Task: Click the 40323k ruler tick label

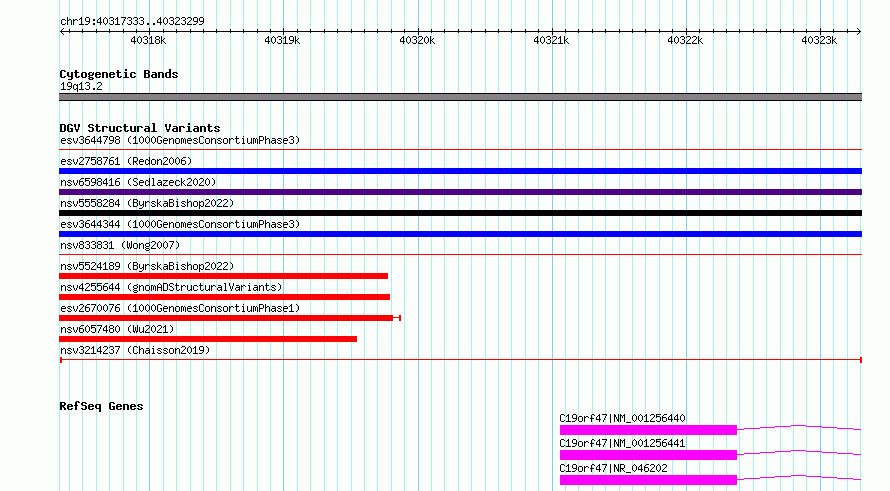Action: (x=819, y=40)
